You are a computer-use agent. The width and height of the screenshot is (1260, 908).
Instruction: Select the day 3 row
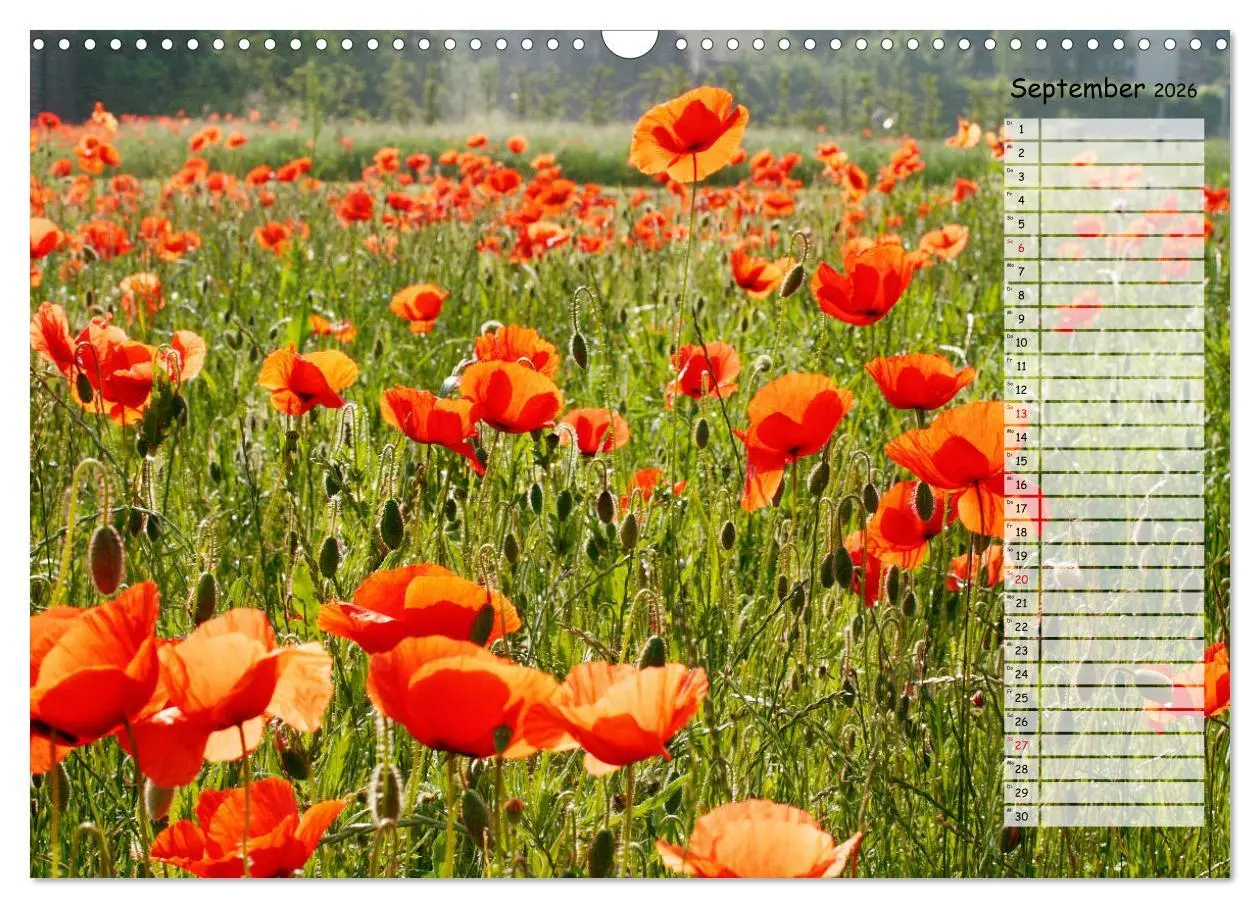[1104, 176]
